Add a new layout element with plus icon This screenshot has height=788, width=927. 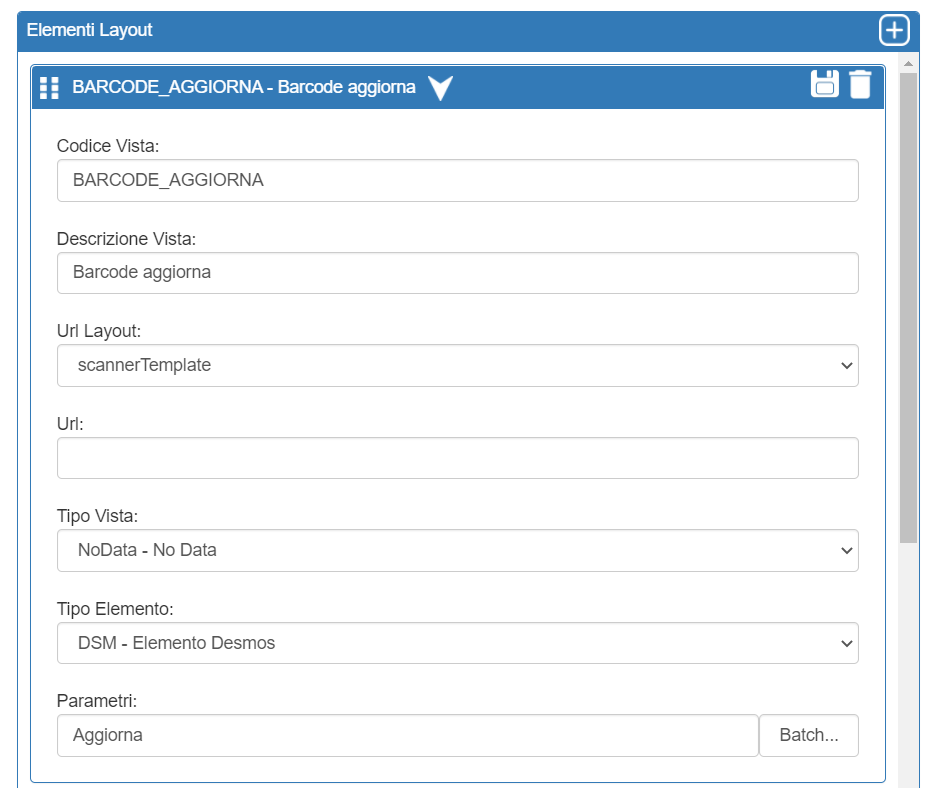(893, 31)
